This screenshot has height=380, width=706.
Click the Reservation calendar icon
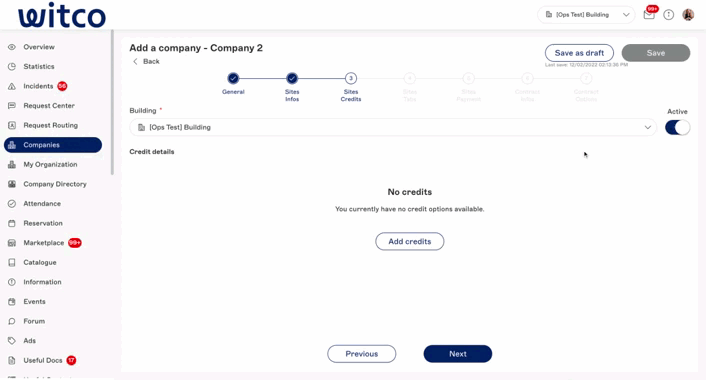12,223
